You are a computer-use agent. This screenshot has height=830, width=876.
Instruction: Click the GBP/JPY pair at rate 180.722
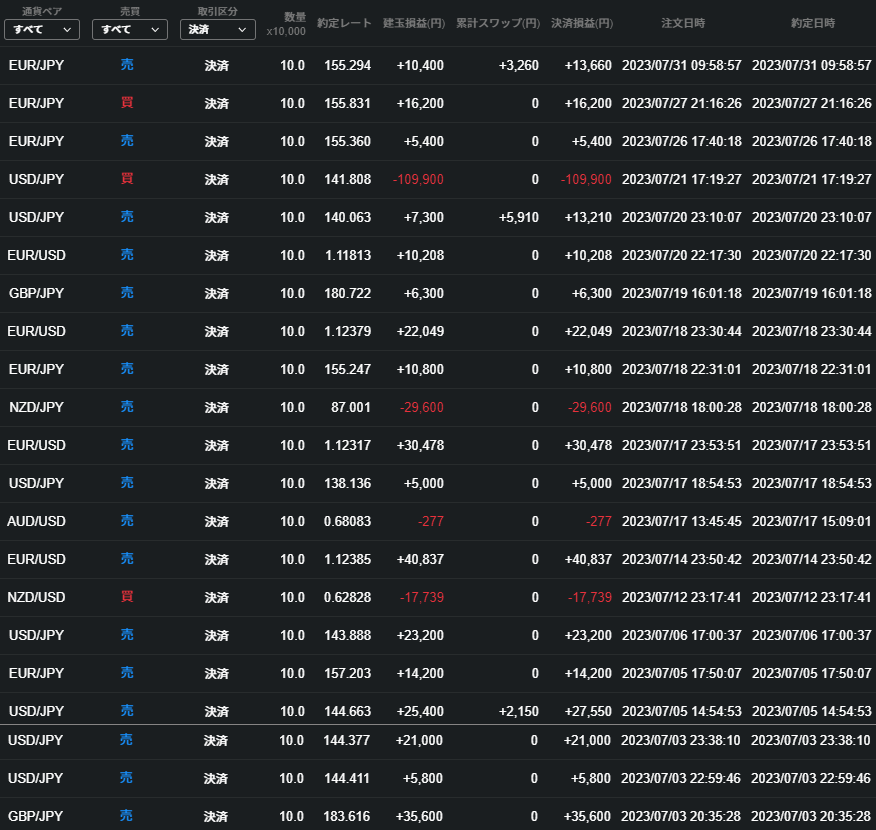click(x=36, y=293)
